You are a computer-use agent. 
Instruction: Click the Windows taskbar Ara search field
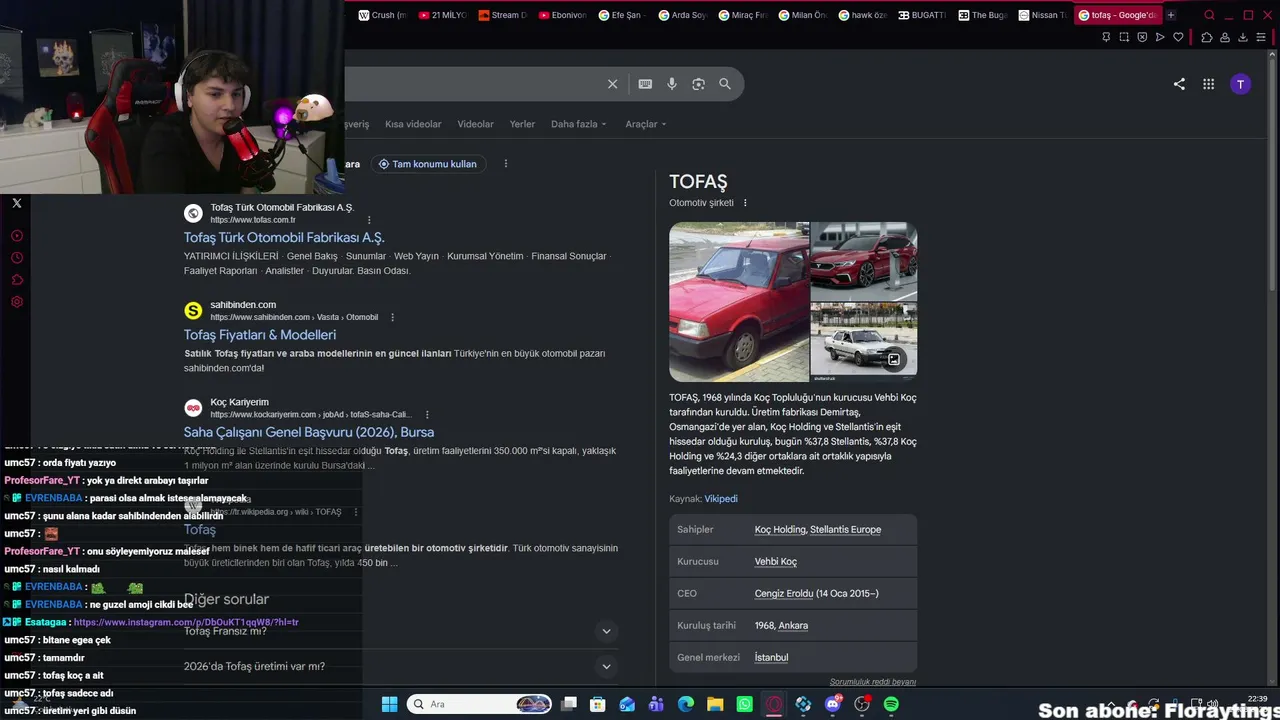click(x=480, y=704)
